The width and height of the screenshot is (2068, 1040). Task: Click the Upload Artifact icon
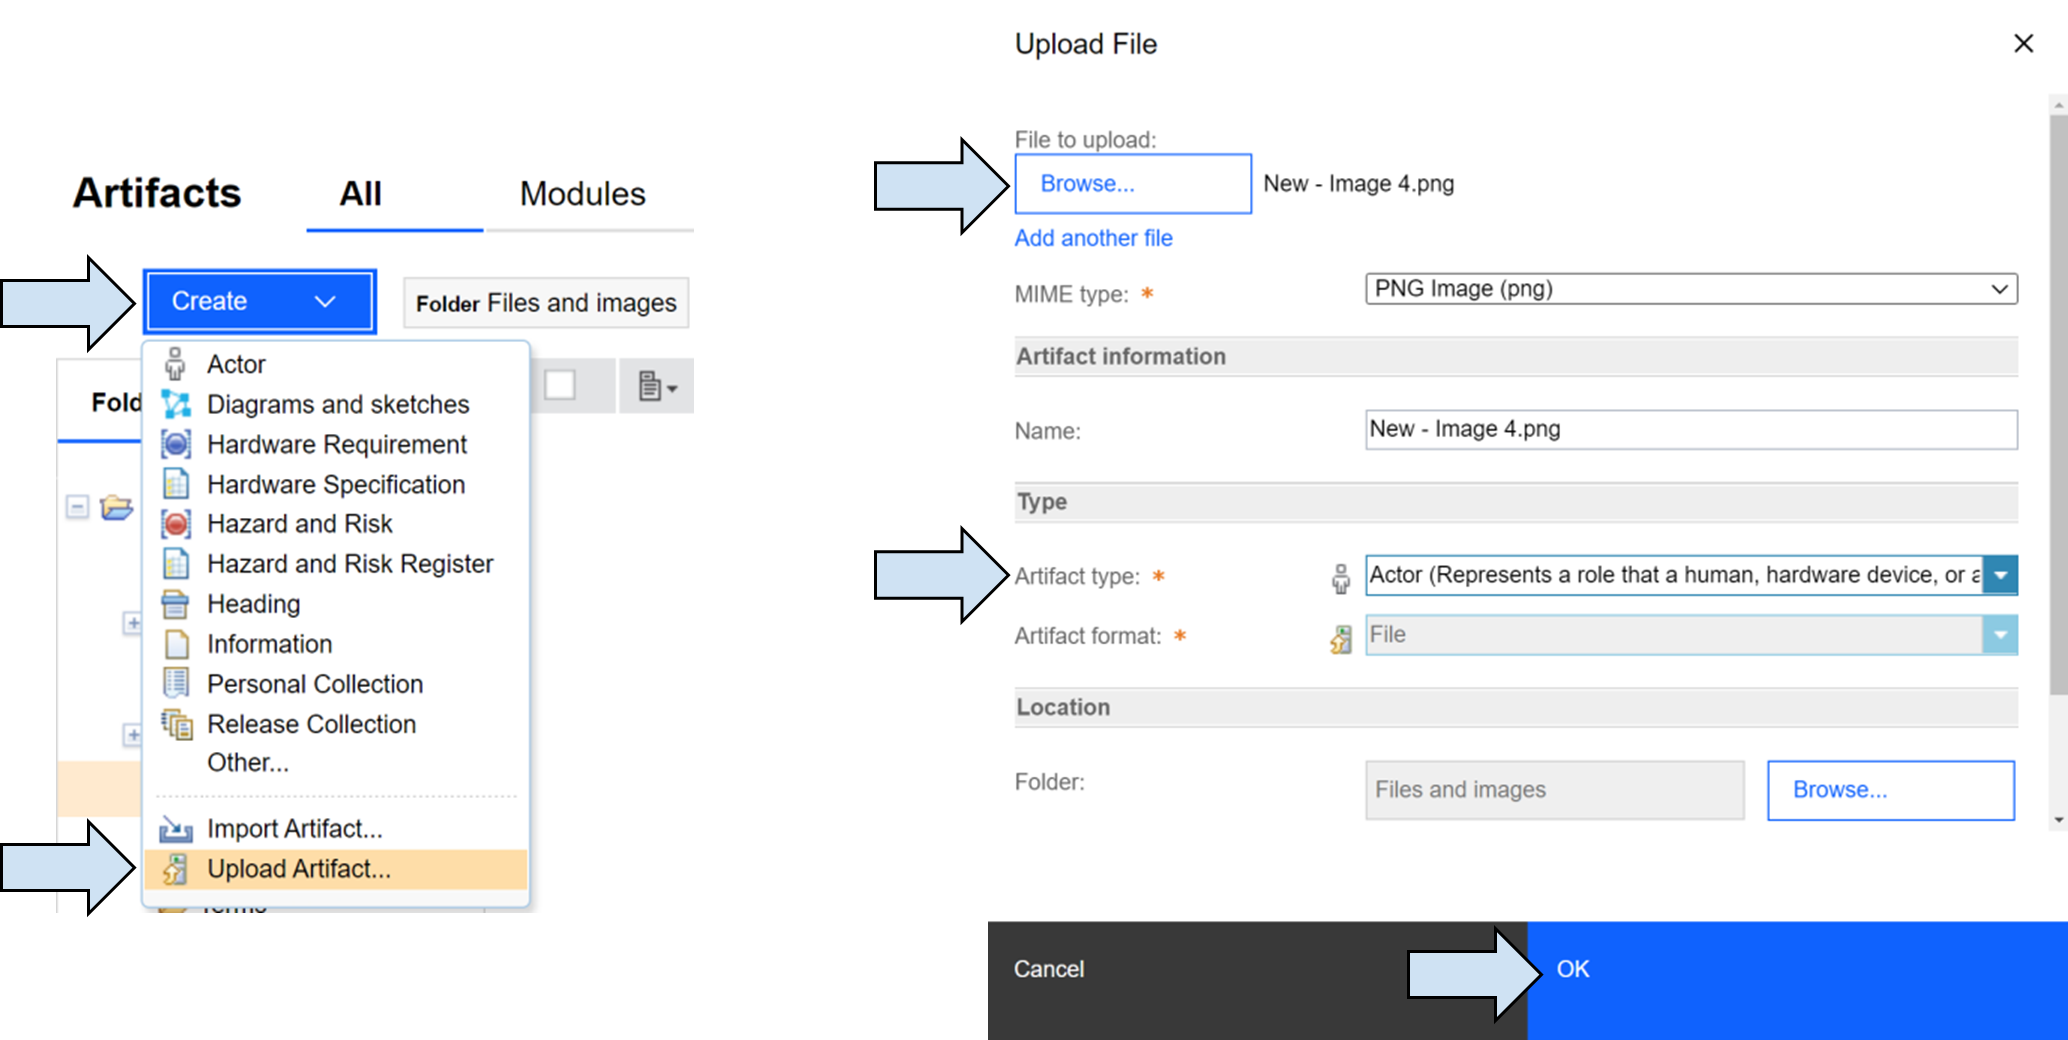(x=175, y=869)
